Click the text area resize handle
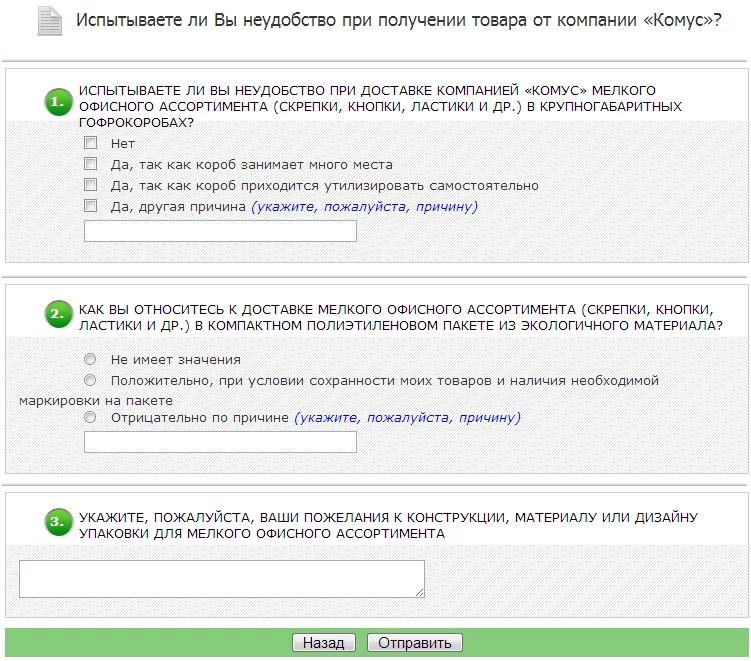 point(420,593)
